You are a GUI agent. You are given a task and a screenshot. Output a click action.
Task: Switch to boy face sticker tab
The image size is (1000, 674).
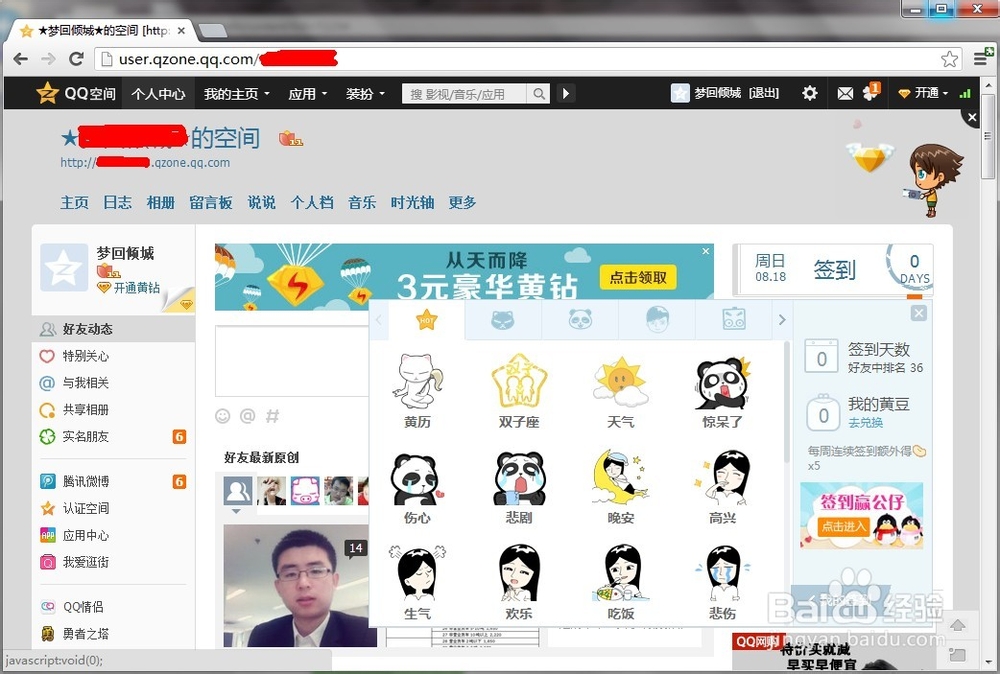(x=657, y=319)
